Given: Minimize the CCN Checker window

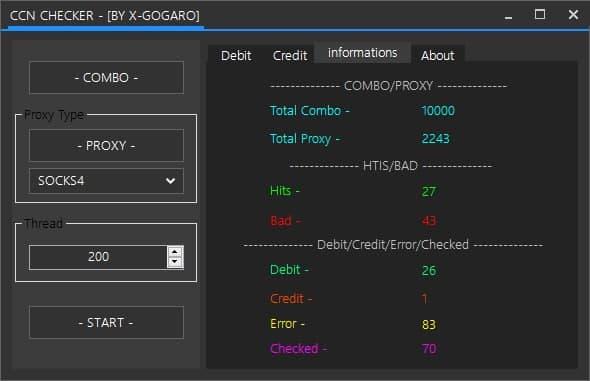Looking at the screenshot, I should pos(509,16).
